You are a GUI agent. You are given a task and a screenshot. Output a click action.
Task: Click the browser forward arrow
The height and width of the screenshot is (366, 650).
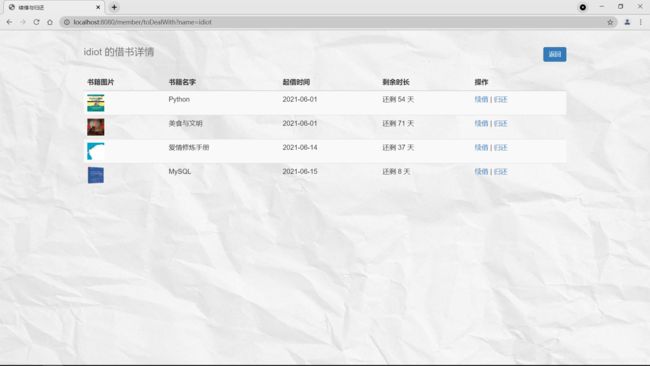click(23, 22)
